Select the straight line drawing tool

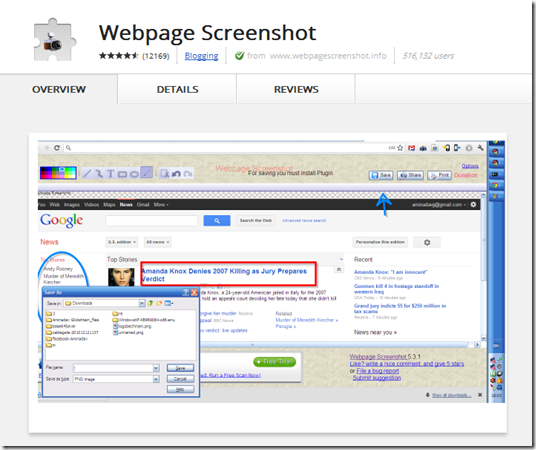[x=88, y=173]
